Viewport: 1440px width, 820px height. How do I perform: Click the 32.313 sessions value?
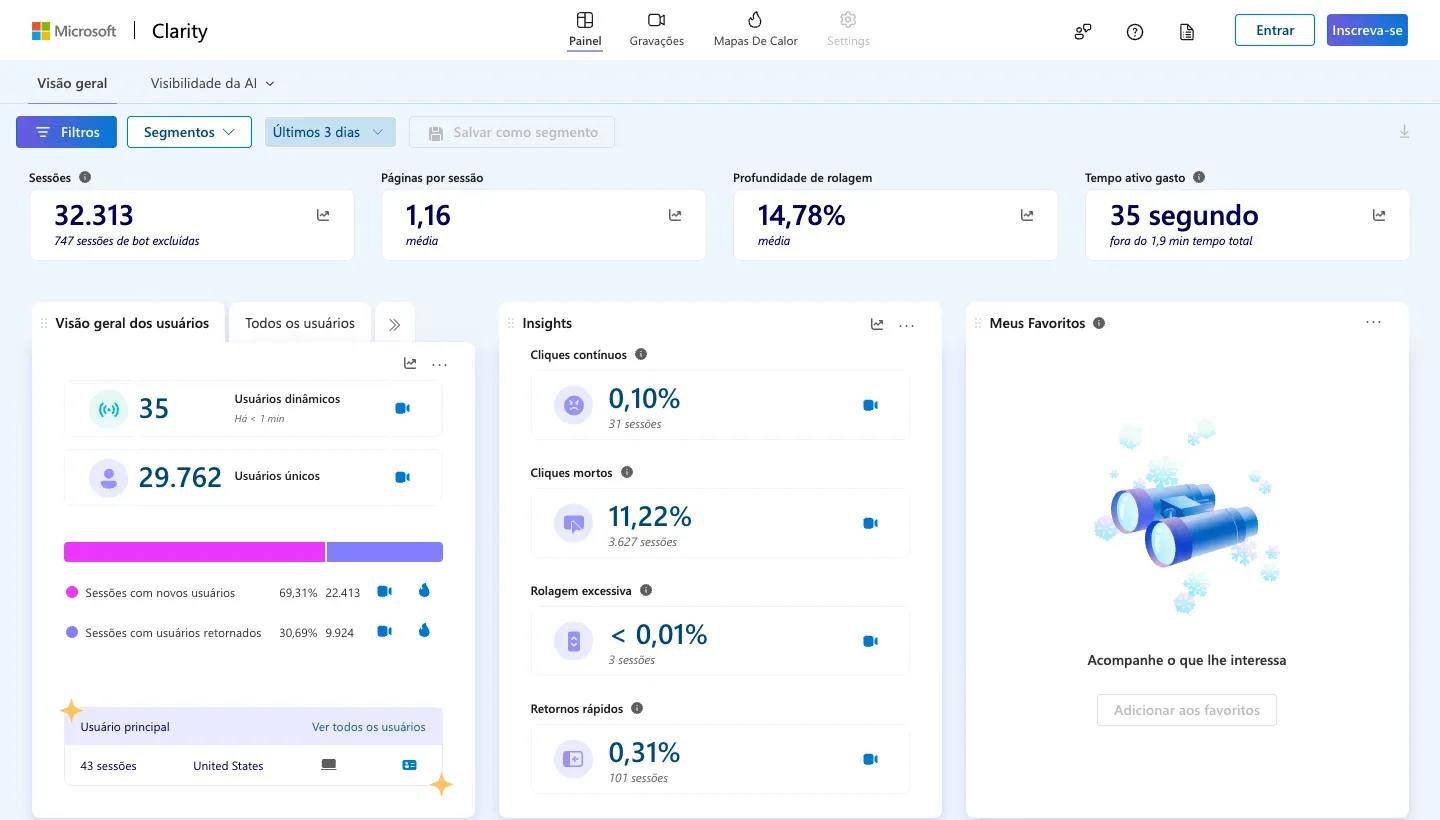coord(94,215)
